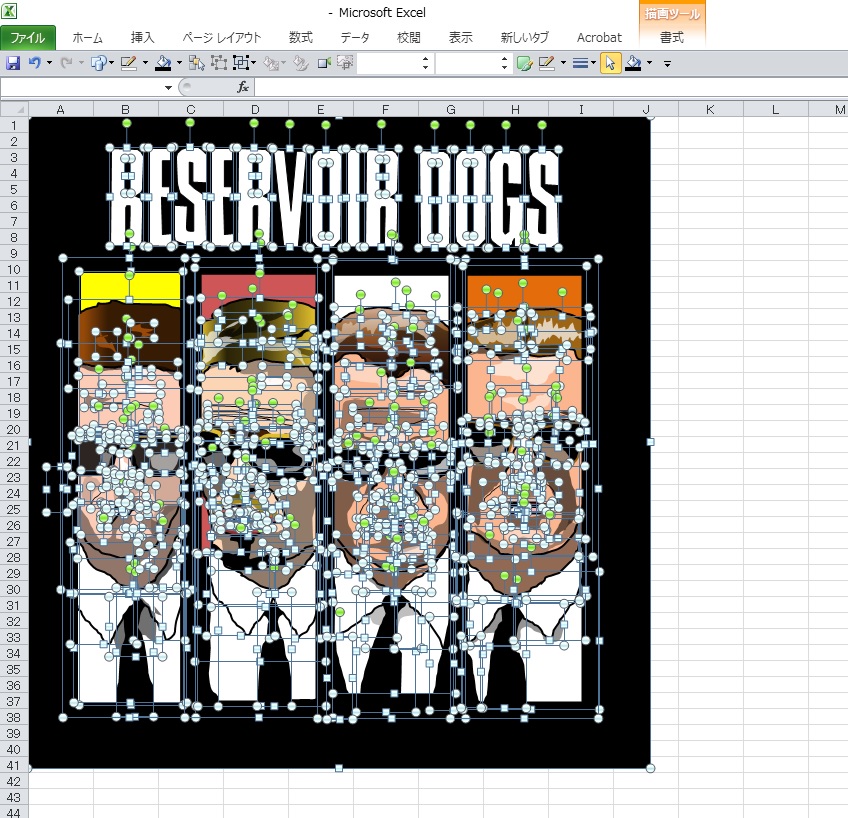Click the greyed-out edit points icon

[x=301, y=63]
